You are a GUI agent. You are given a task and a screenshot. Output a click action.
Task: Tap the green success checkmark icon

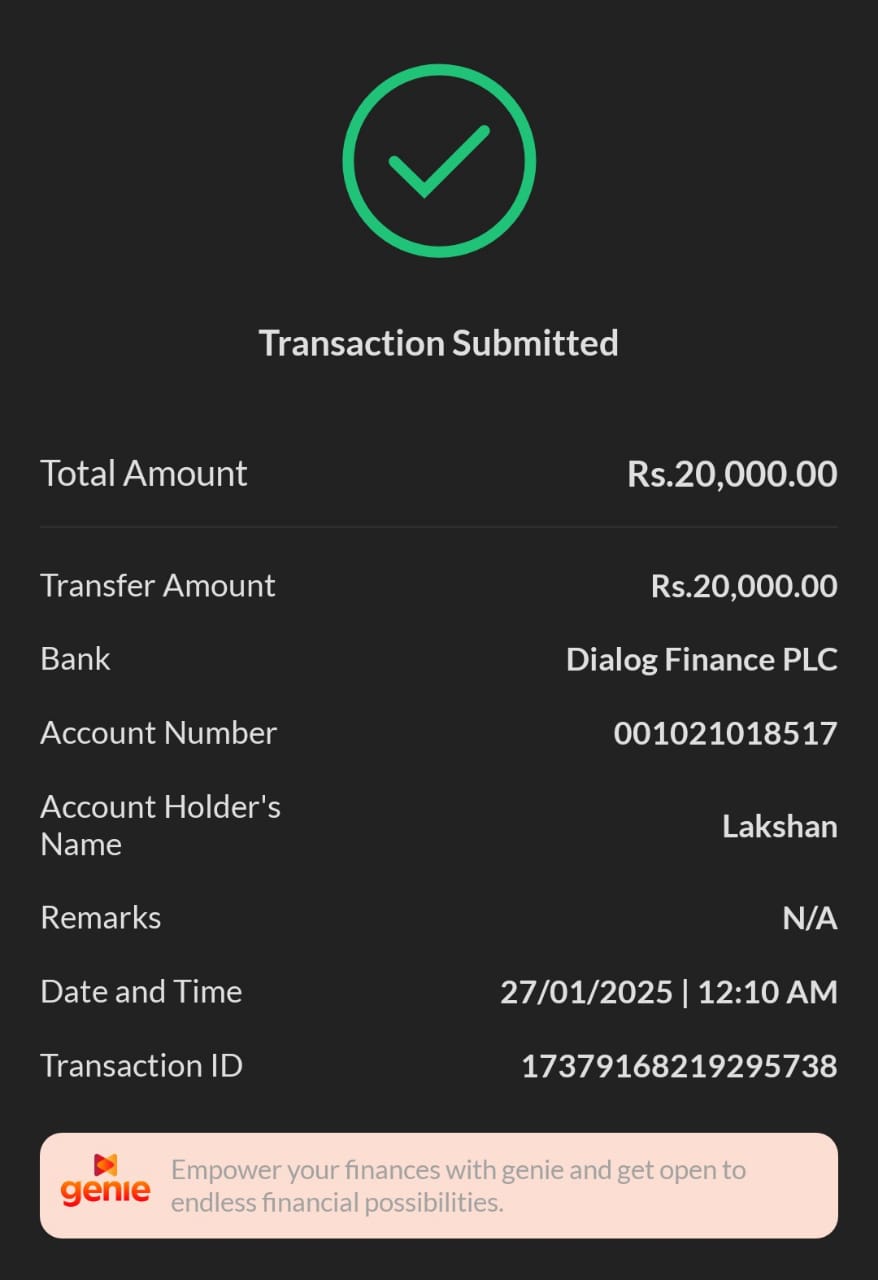(x=439, y=161)
